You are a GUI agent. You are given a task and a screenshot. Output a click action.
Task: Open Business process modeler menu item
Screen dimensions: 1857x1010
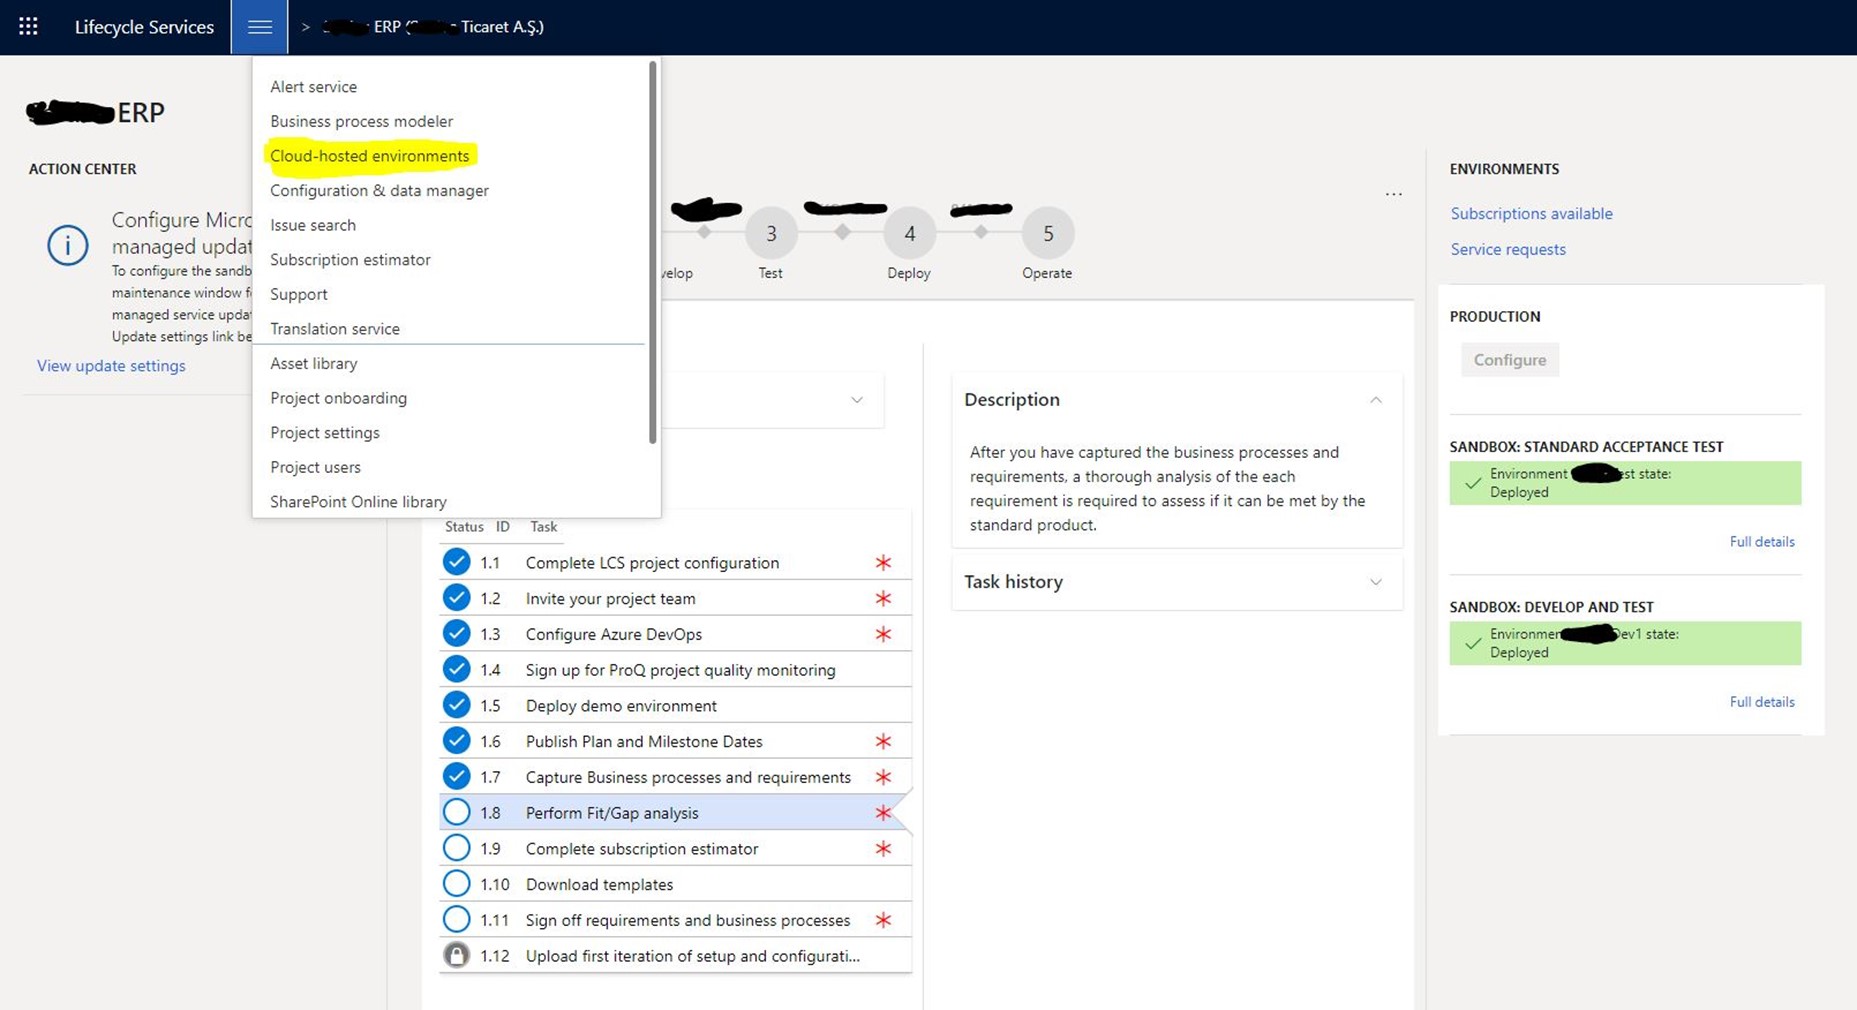(361, 121)
